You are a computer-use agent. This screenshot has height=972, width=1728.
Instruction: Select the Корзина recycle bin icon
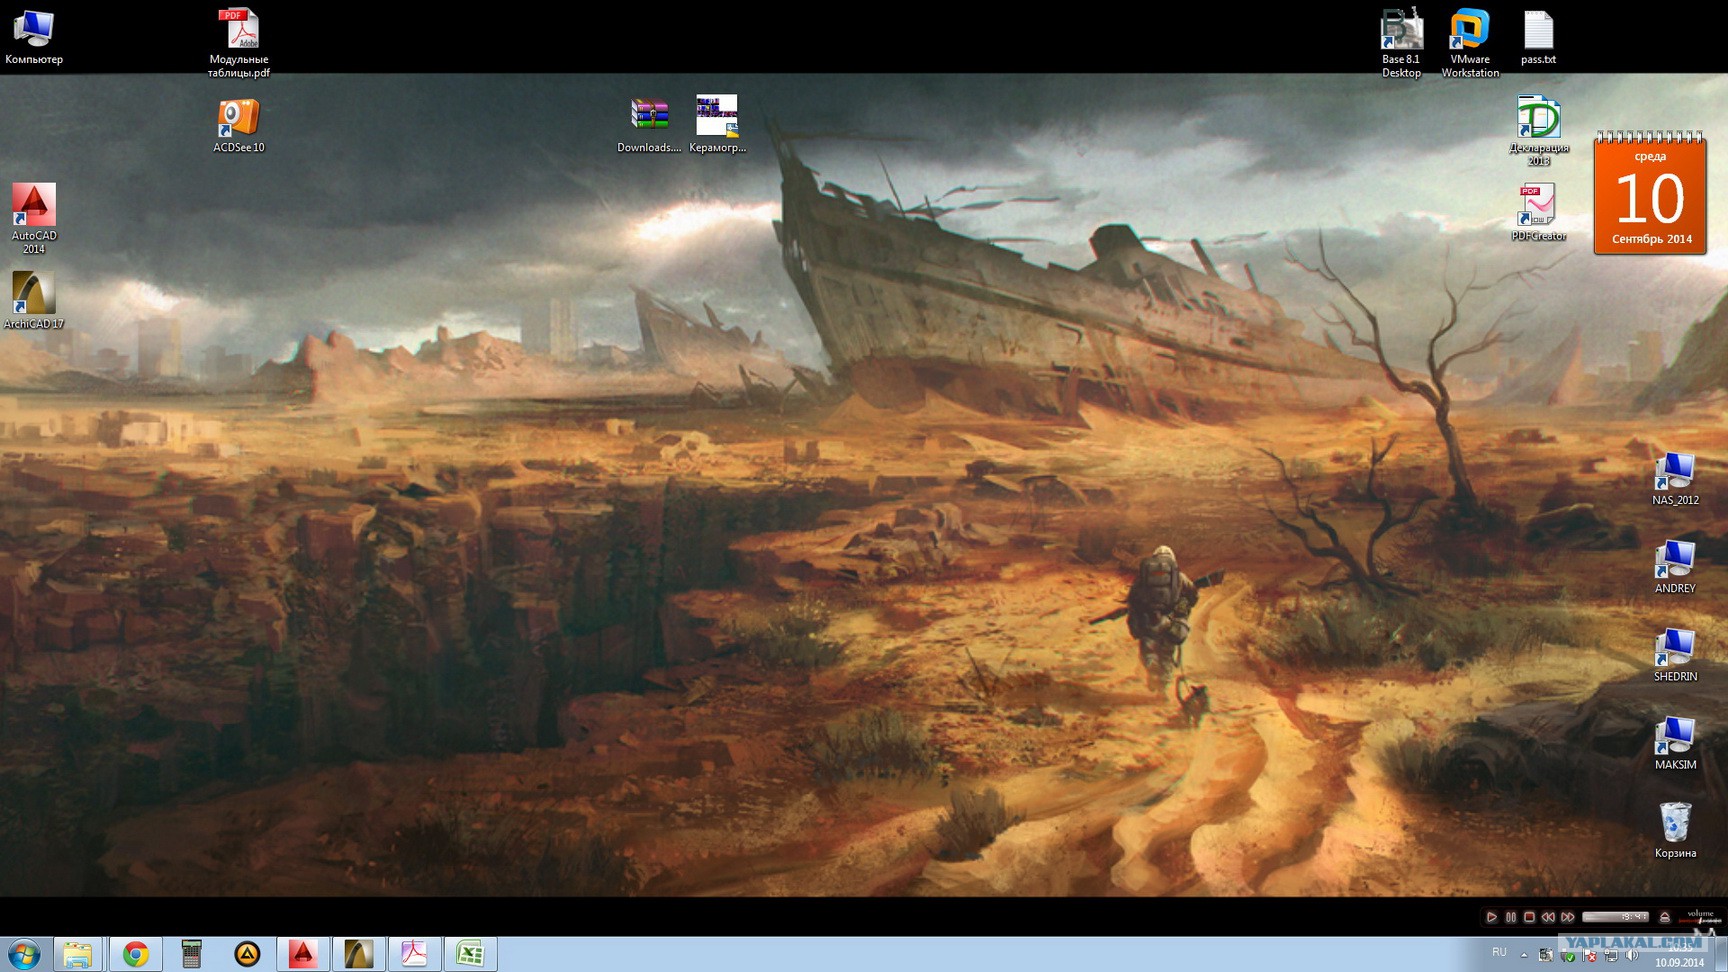click(1675, 831)
